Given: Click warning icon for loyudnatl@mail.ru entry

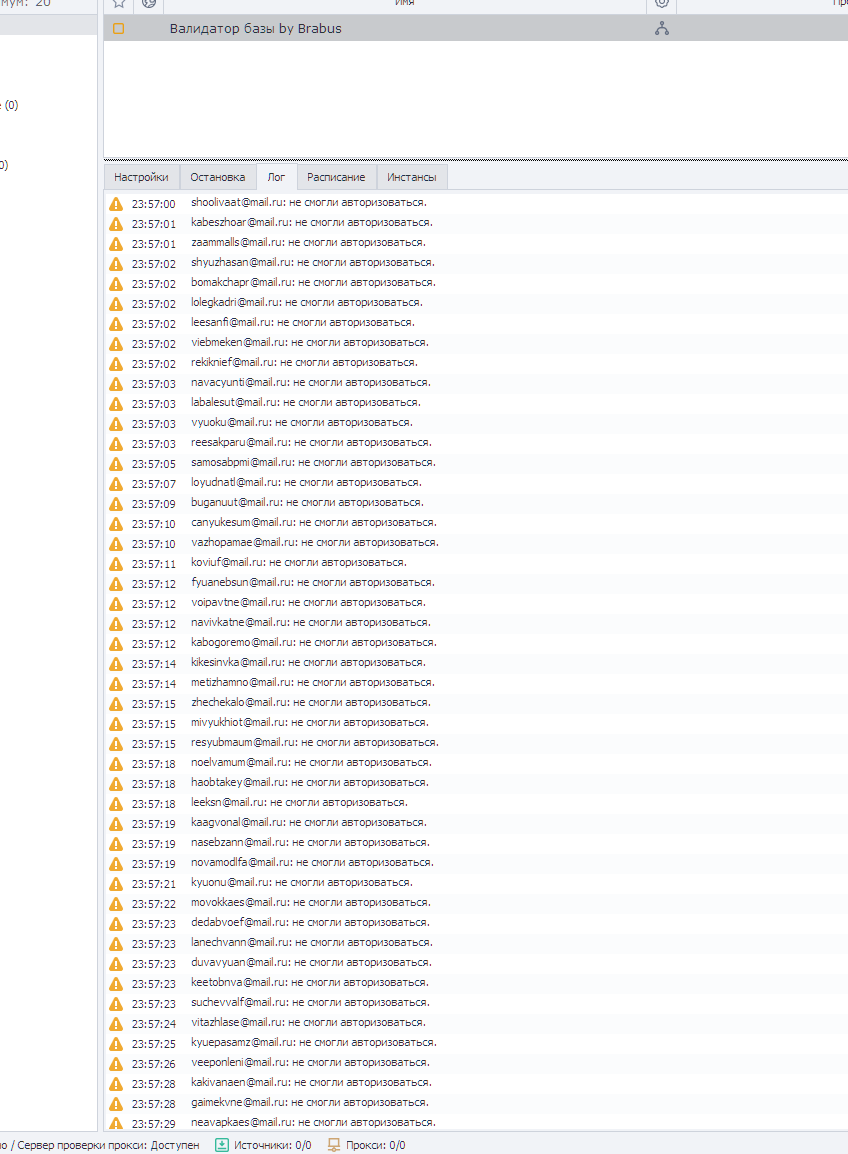Looking at the screenshot, I should click(x=116, y=484).
